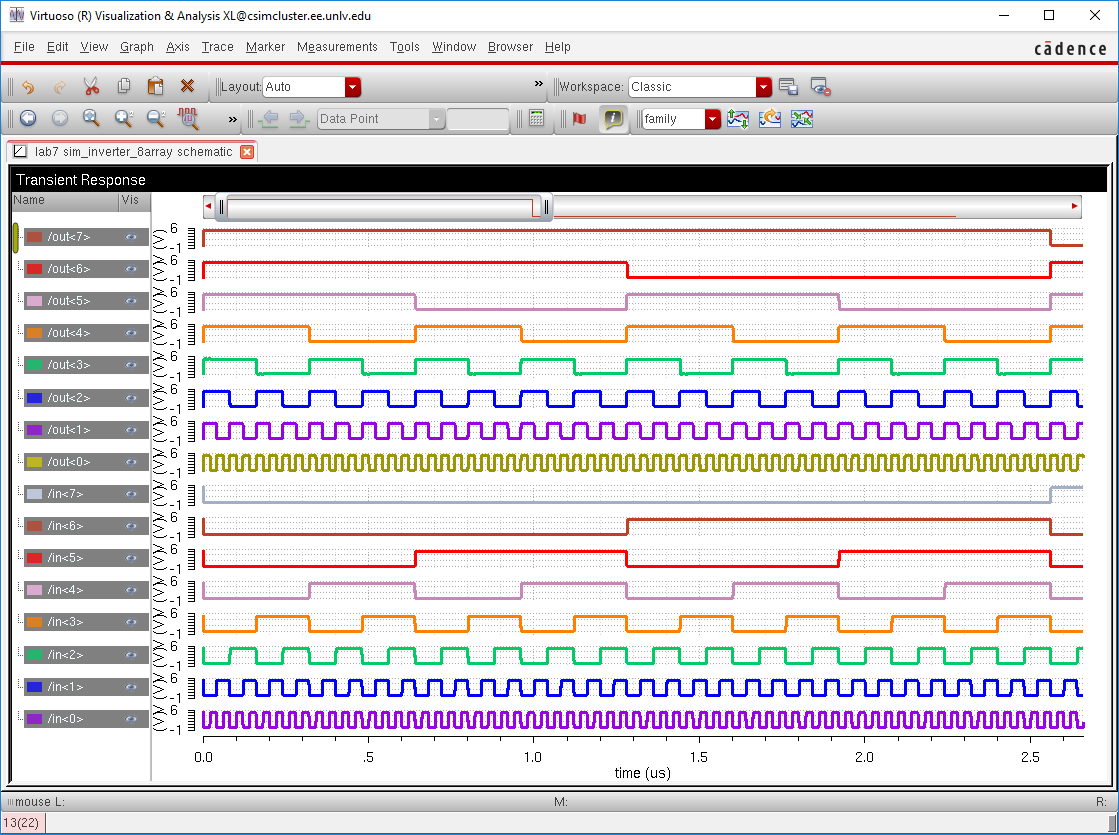The image size is (1119, 835).
Task: Open the Calculator tool
Action: 537,119
